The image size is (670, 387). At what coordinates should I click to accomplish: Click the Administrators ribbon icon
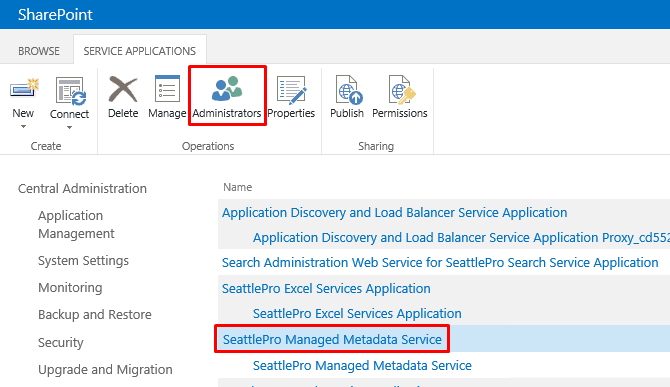pos(227,89)
